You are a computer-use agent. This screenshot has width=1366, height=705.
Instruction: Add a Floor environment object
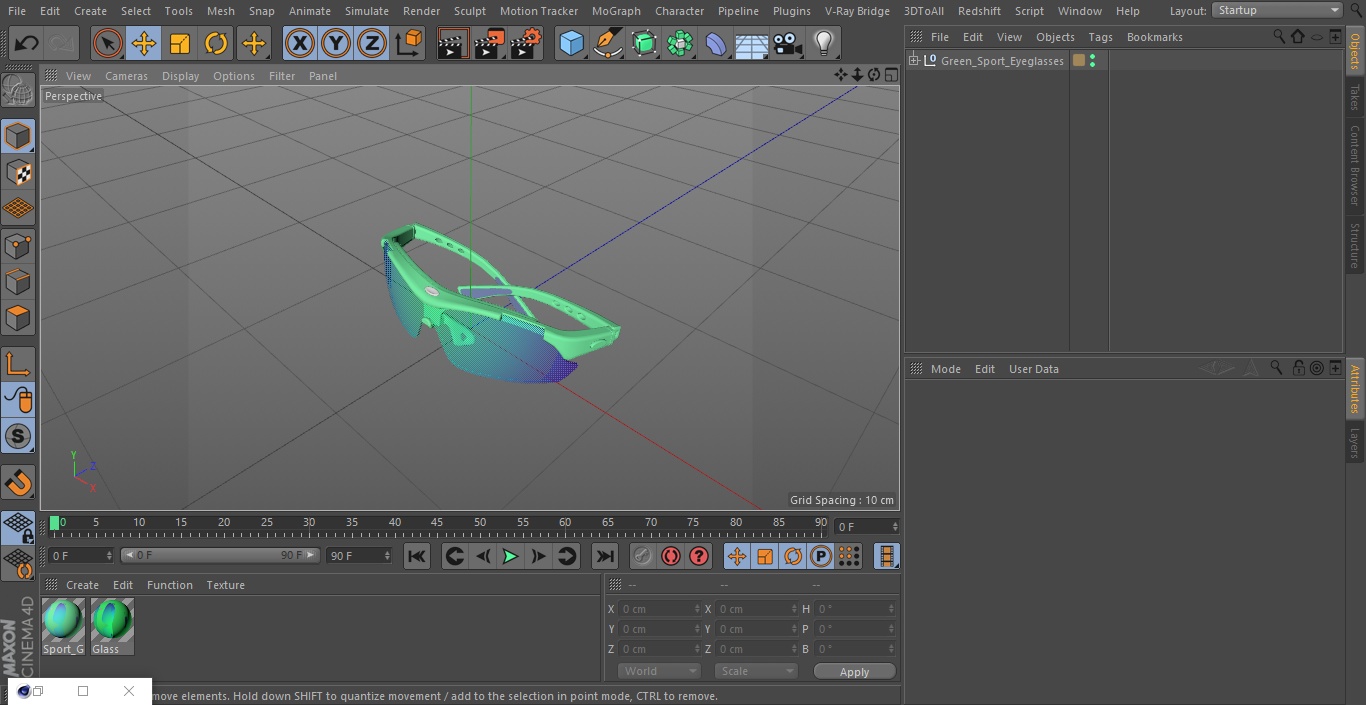coord(752,44)
